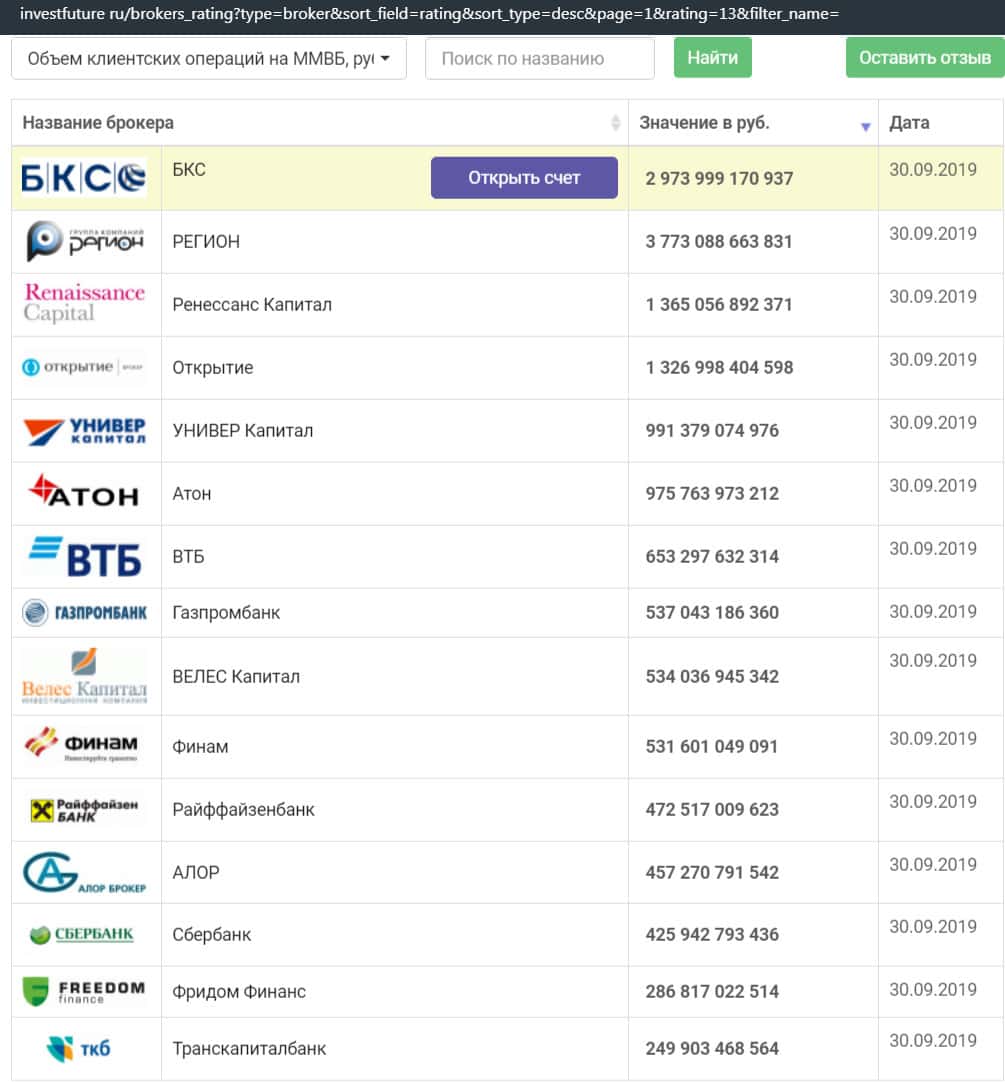Click the browser address bar URL
Viewport: 1005px width, 1082px height.
click(429, 14)
